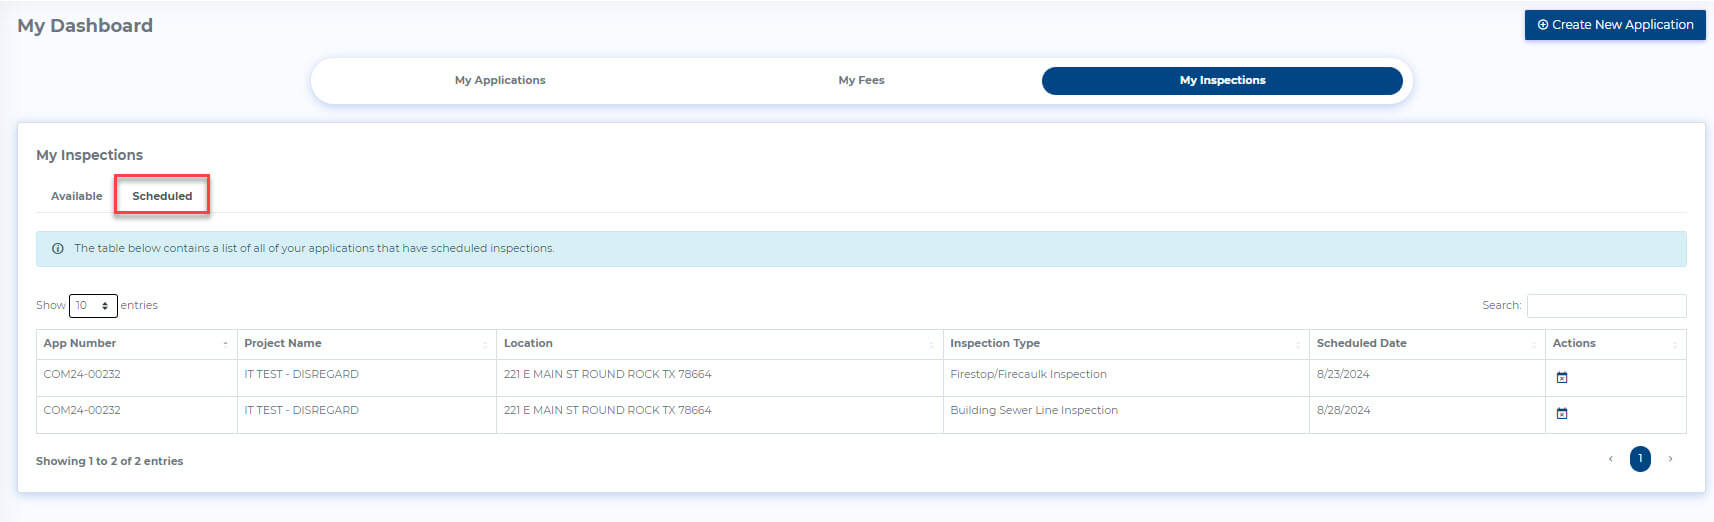Select the My Inspections tab
The image size is (1714, 522).
(1222, 81)
